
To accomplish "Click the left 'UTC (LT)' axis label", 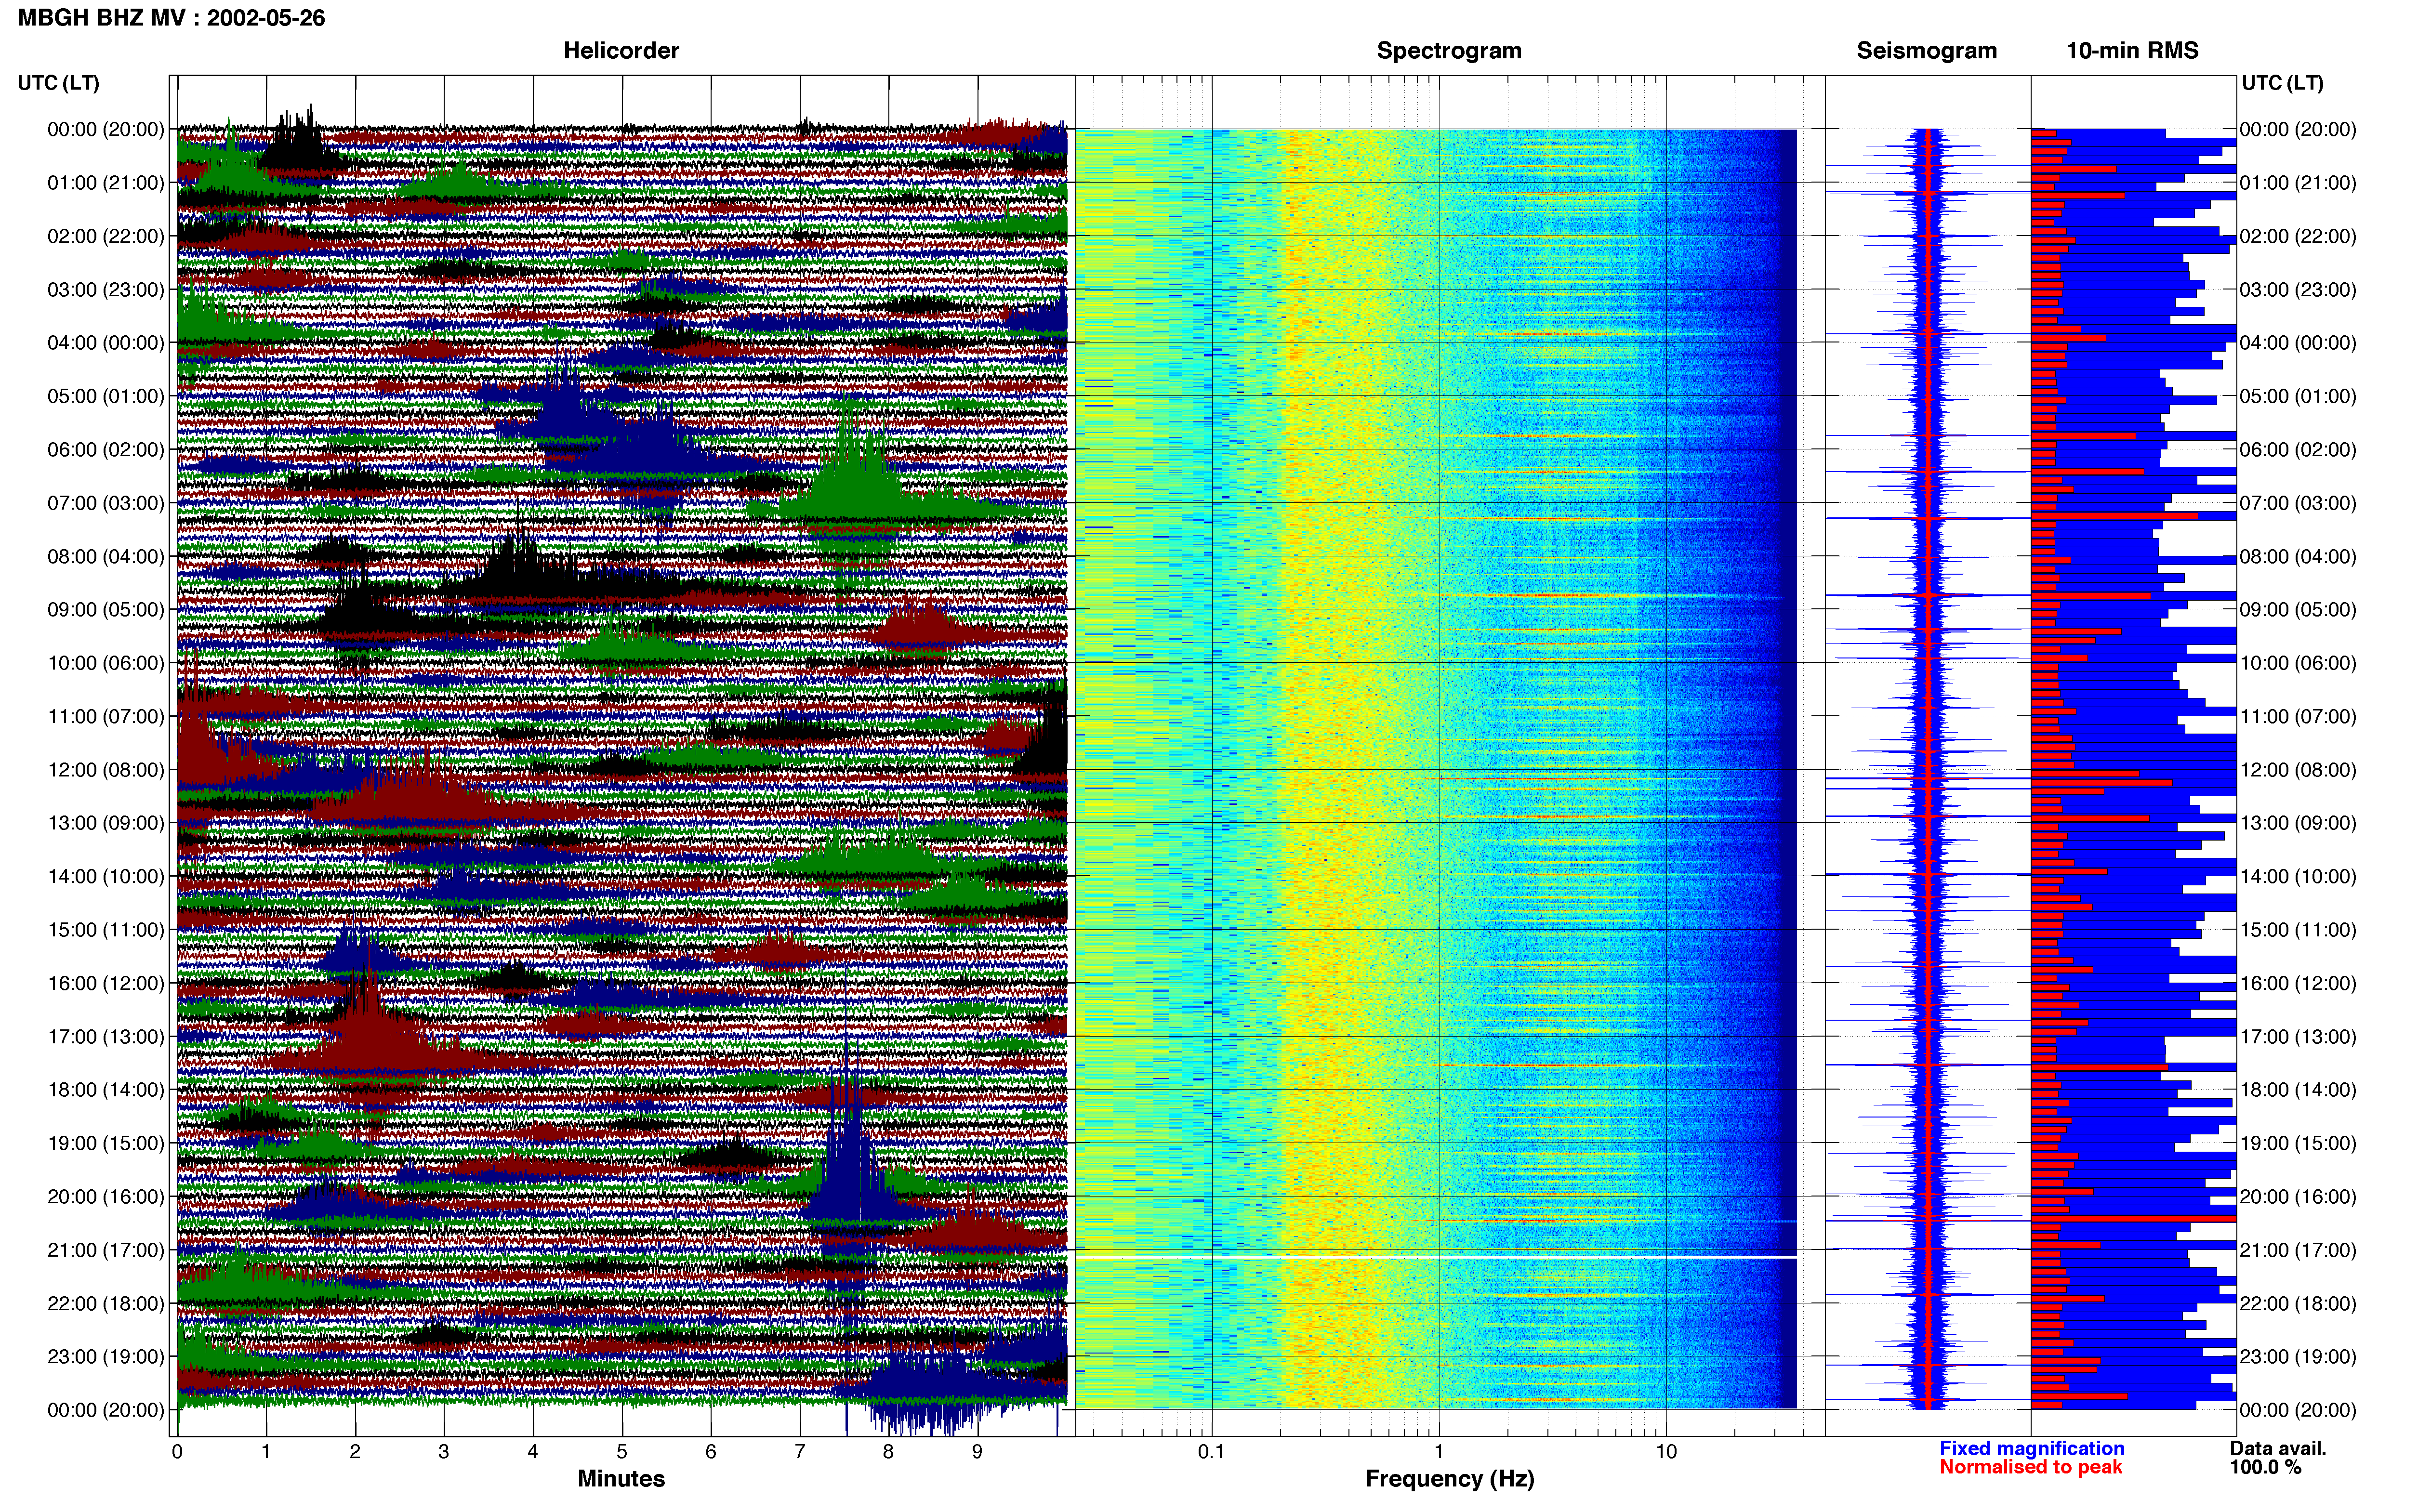I will point(58,83).
